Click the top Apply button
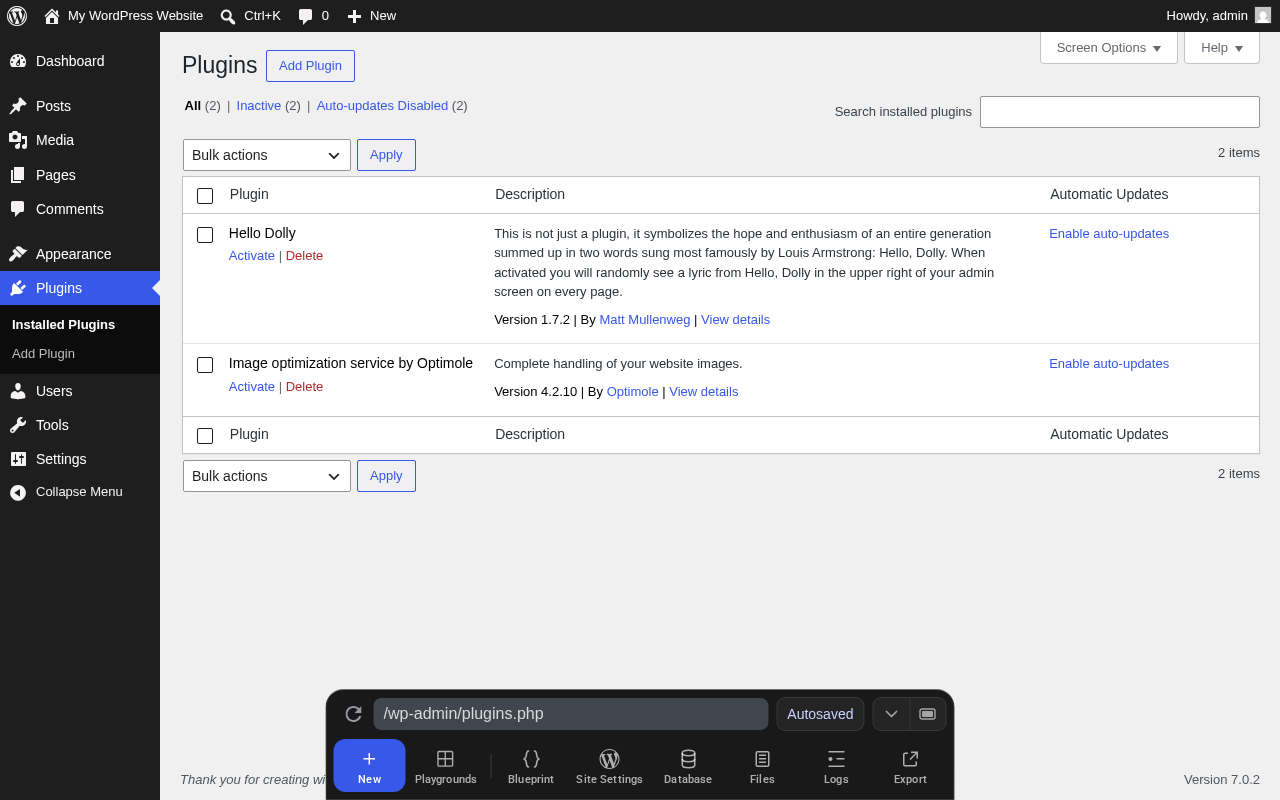 point(386,155)
